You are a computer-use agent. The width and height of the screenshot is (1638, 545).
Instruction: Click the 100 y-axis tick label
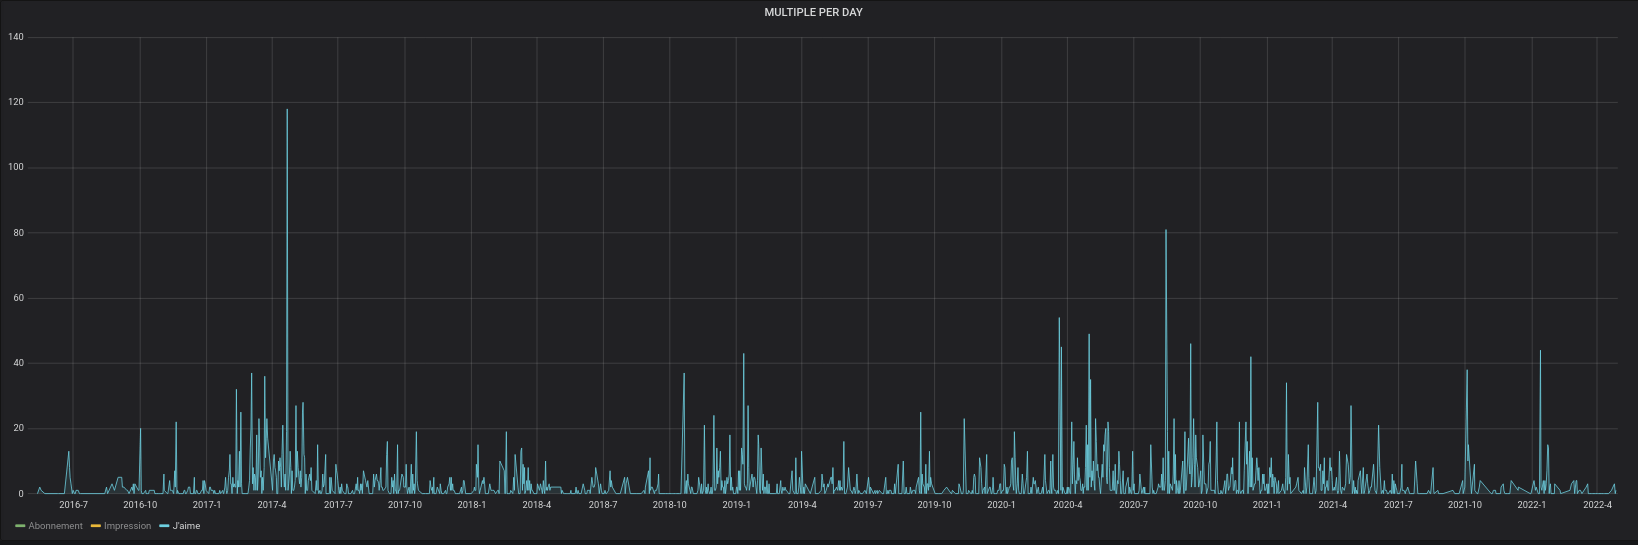click(x=15, y=167)
